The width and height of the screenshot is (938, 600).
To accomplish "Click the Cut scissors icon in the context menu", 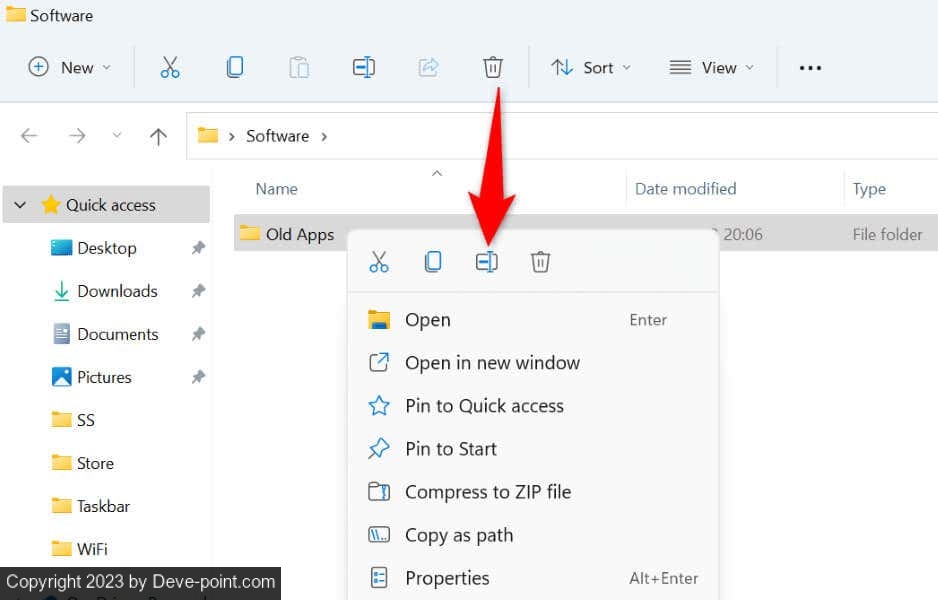I will coord(379,262).
